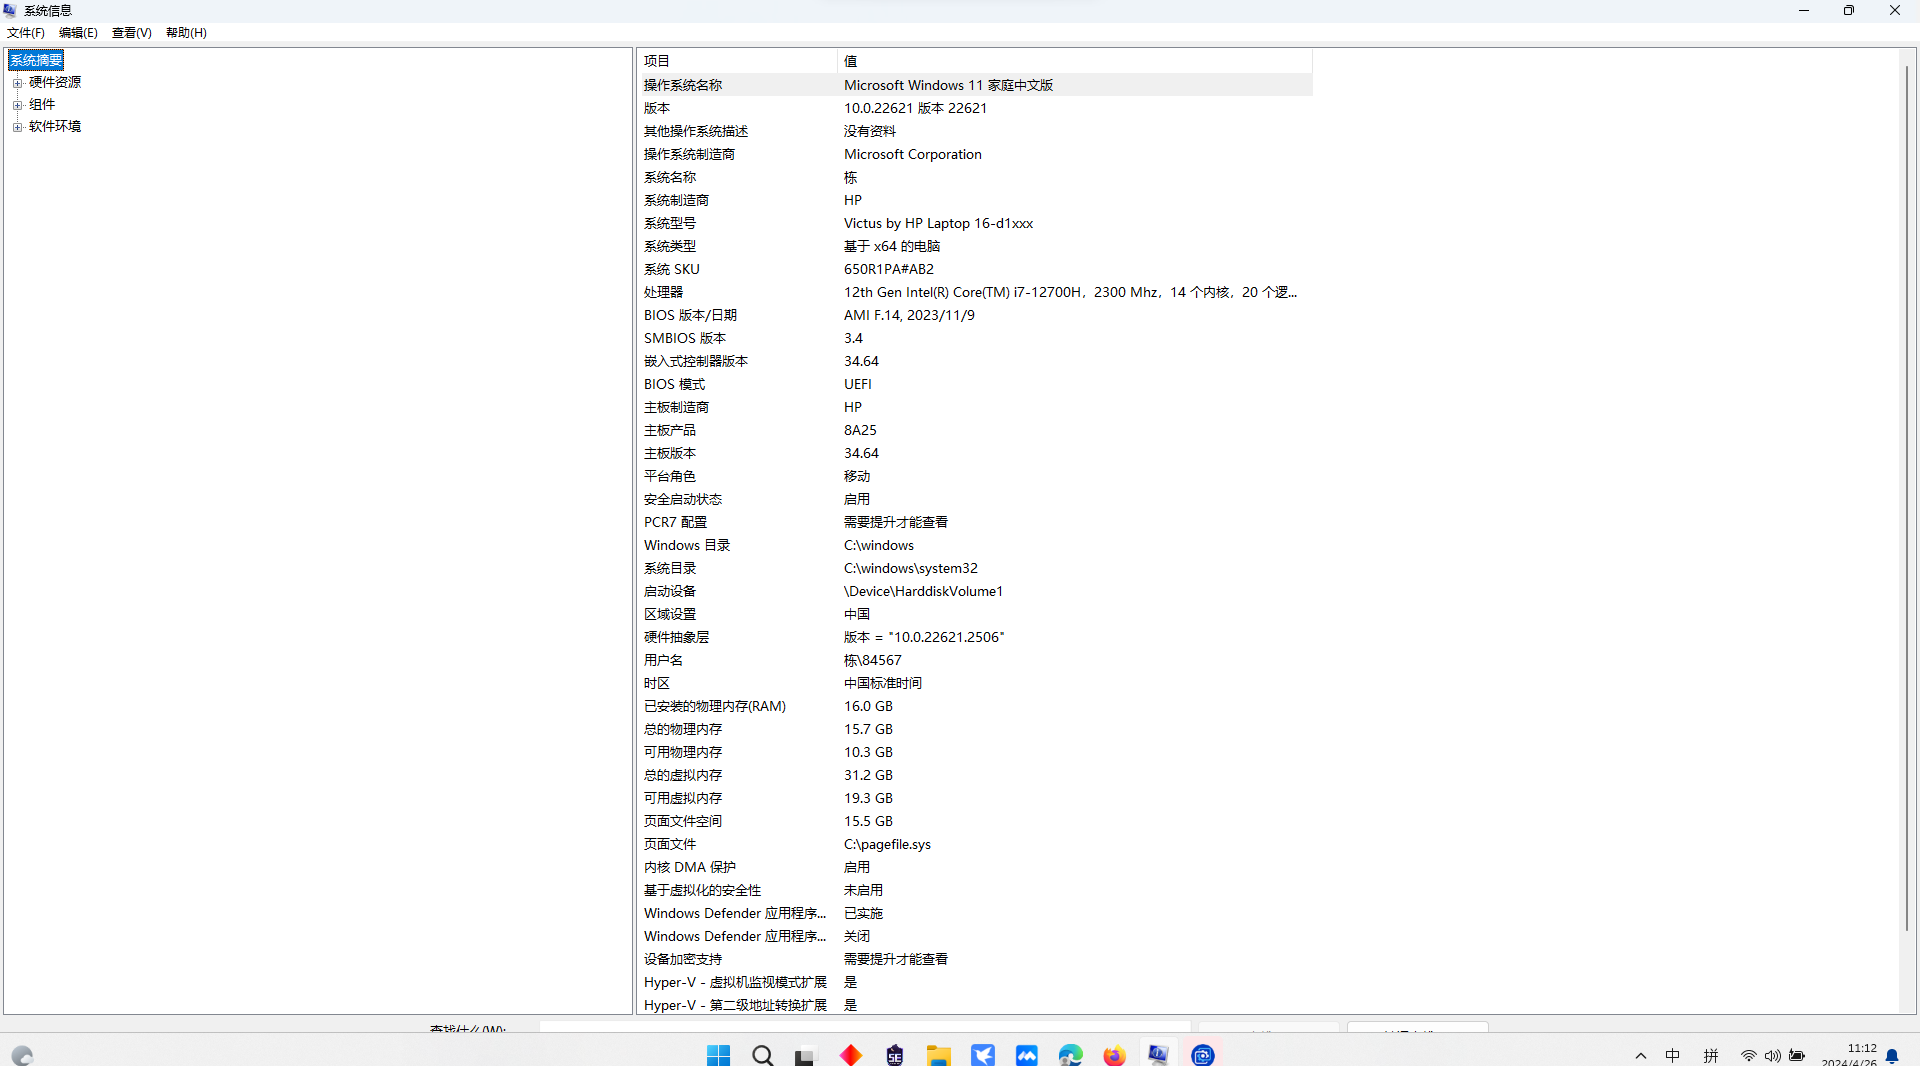Open the Windows Start menu

pos(718,1055)
